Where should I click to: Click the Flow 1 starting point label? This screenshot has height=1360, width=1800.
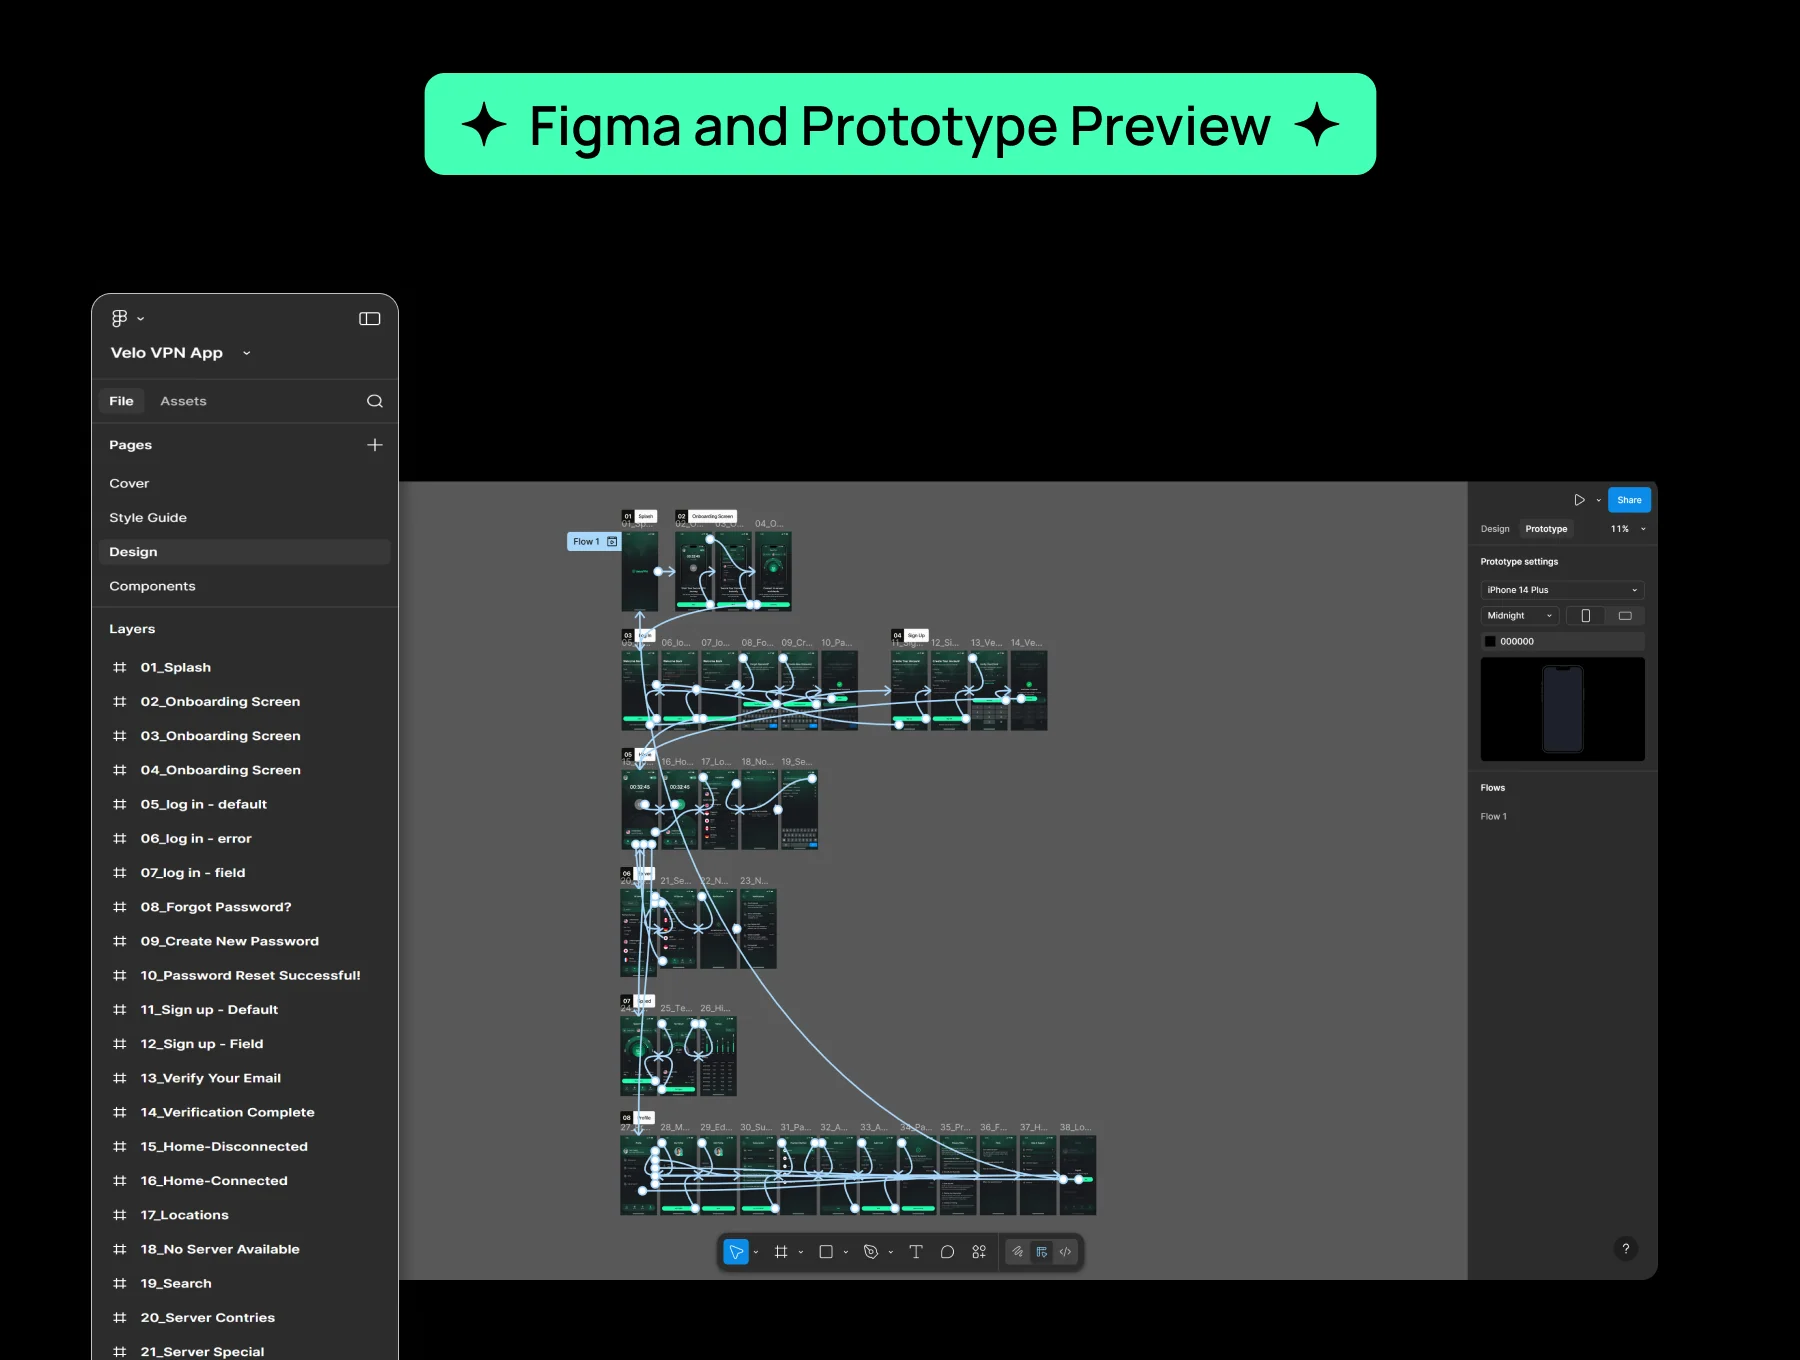[594, 542]
